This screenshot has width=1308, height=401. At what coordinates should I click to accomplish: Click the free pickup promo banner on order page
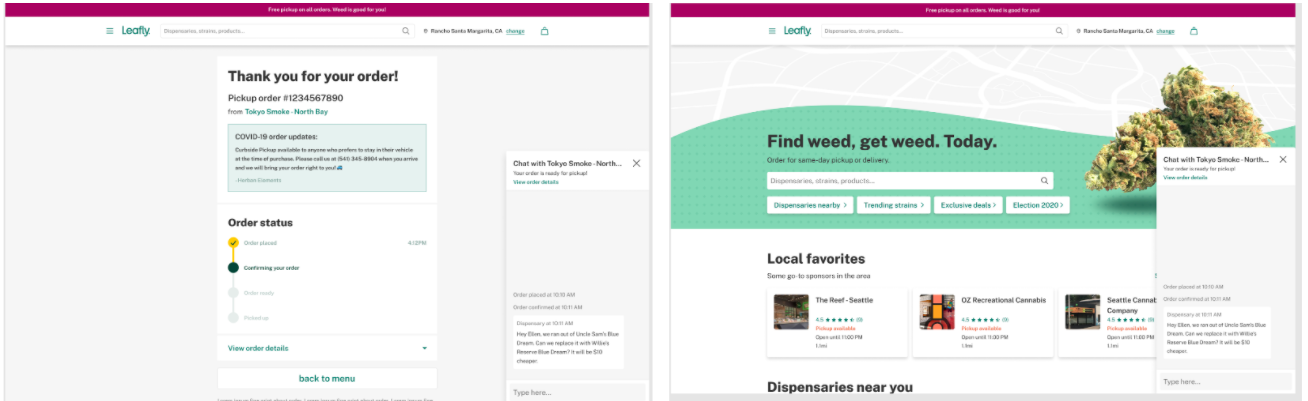[327, 9]
